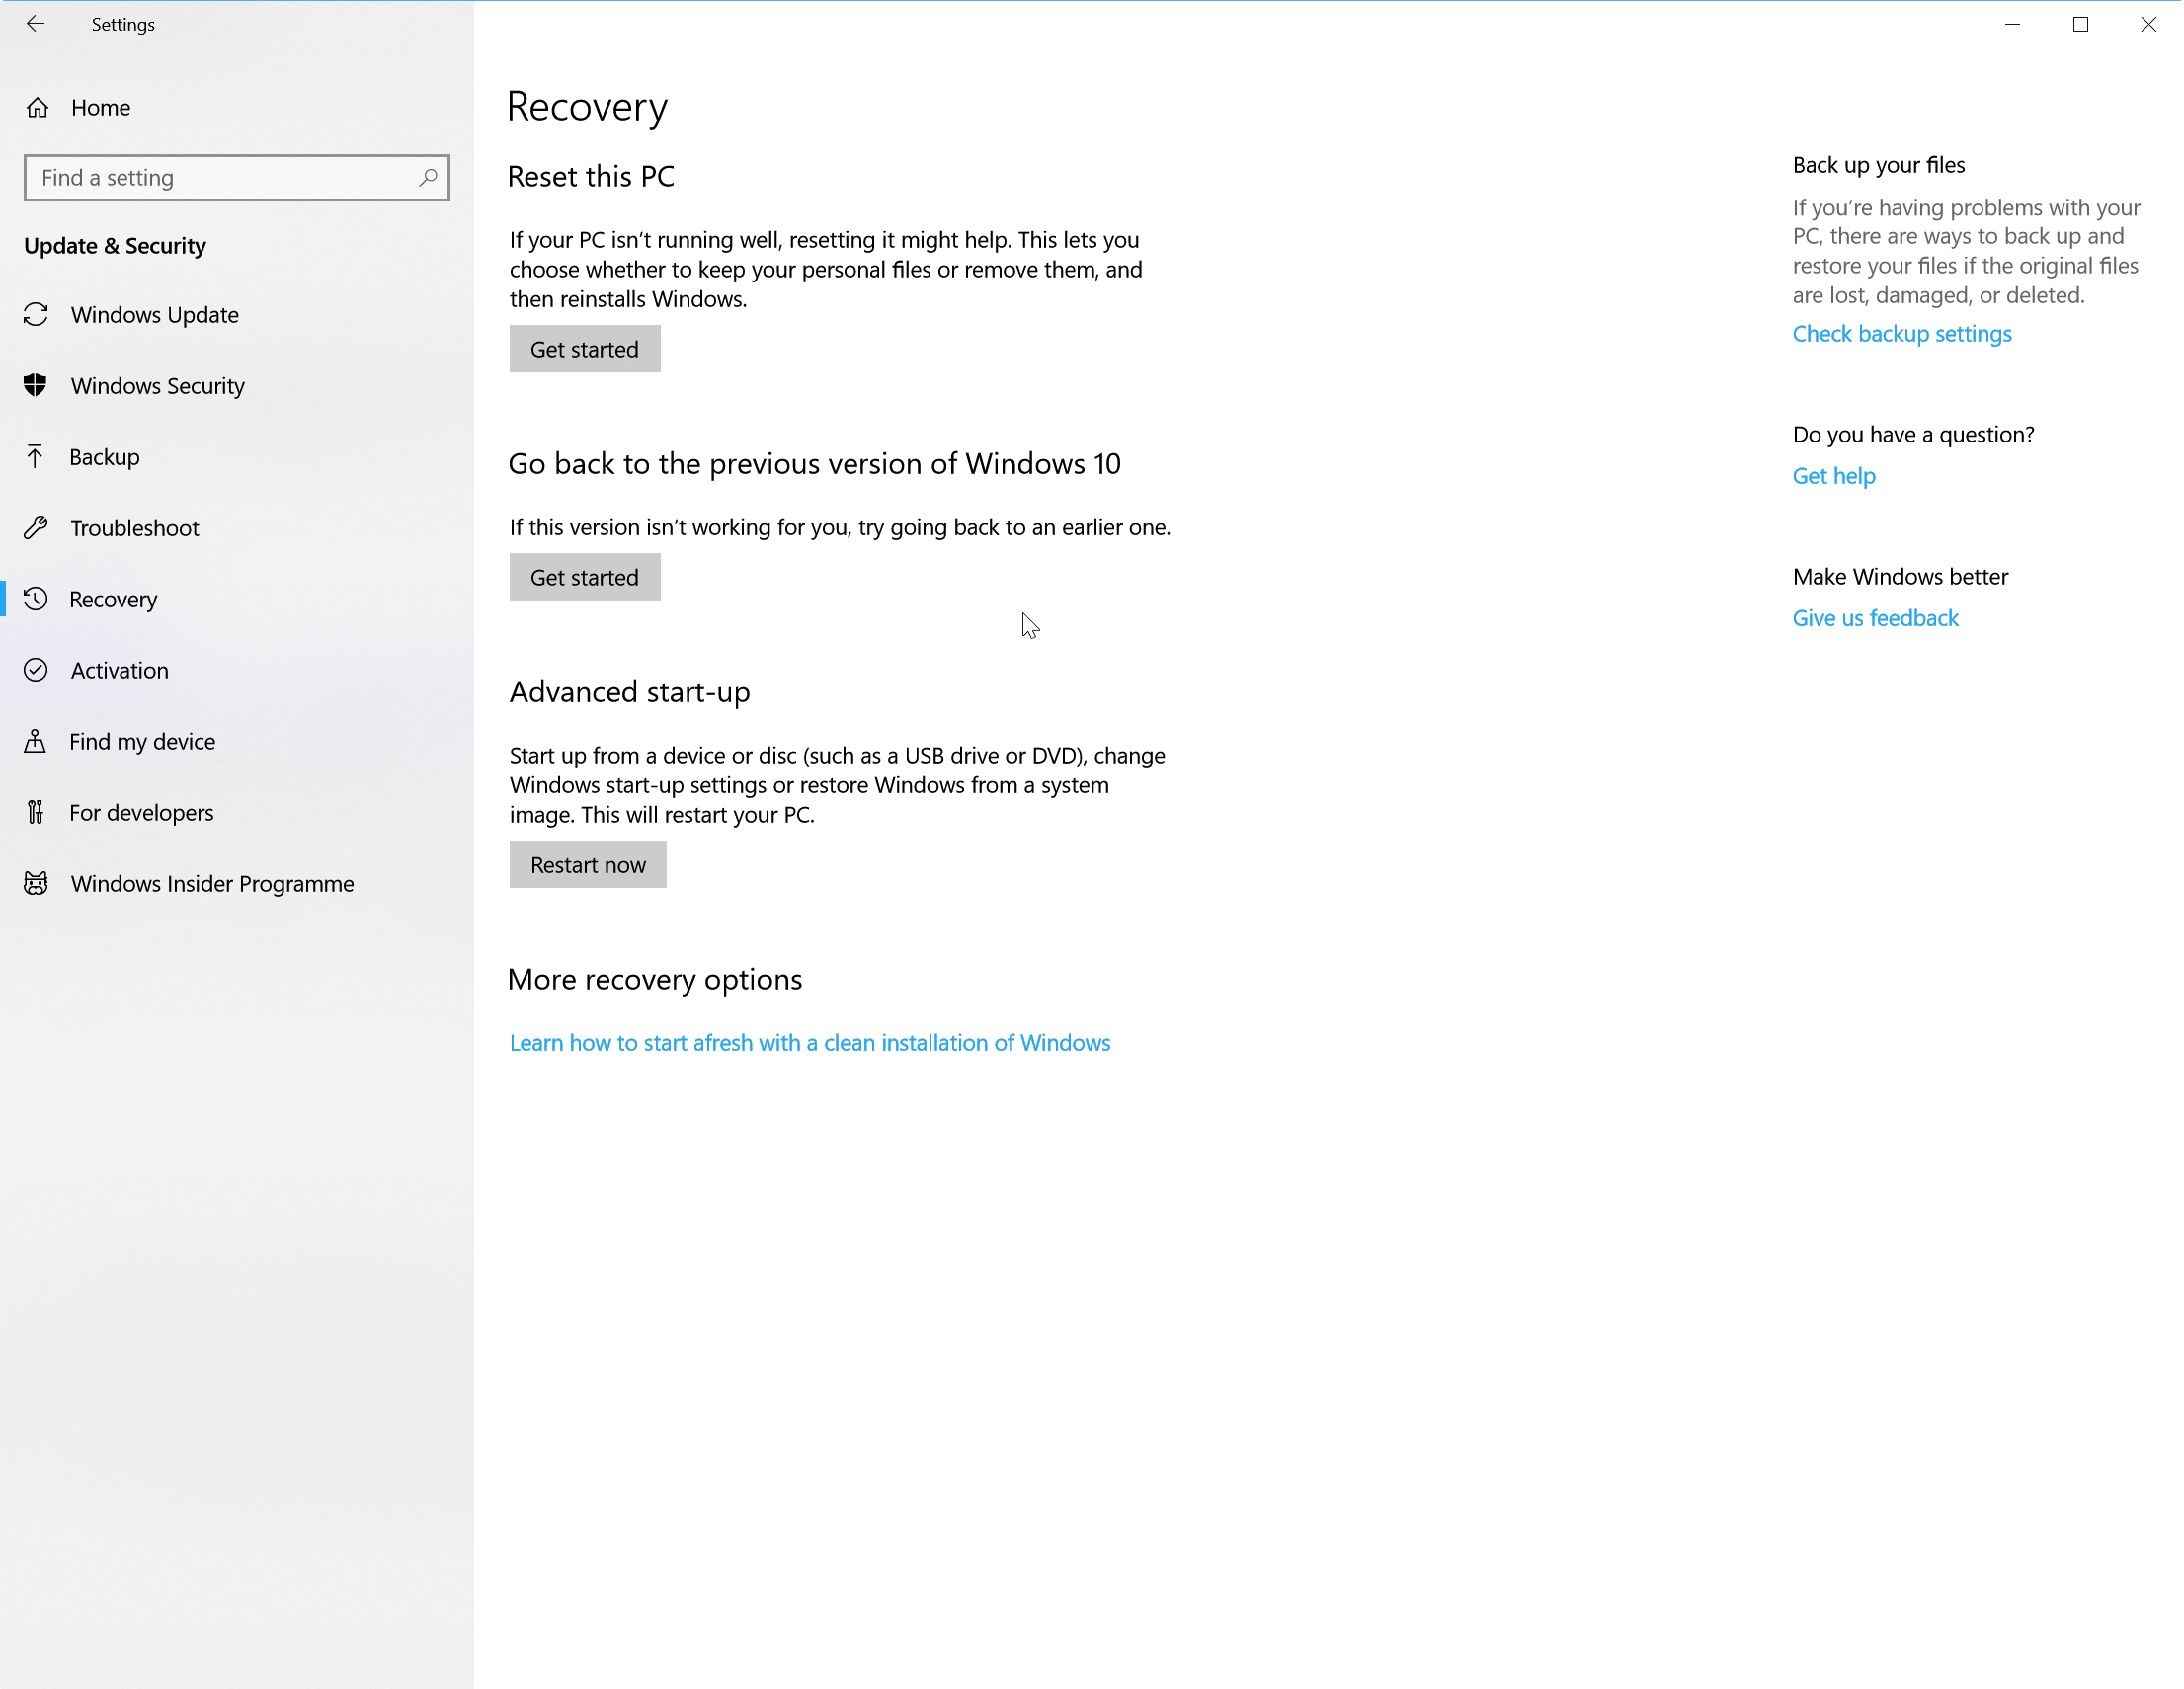This screenshot has height=1689, width=2184.
Task: Click the Back up your files heading
Action: tap(1879, 164)
